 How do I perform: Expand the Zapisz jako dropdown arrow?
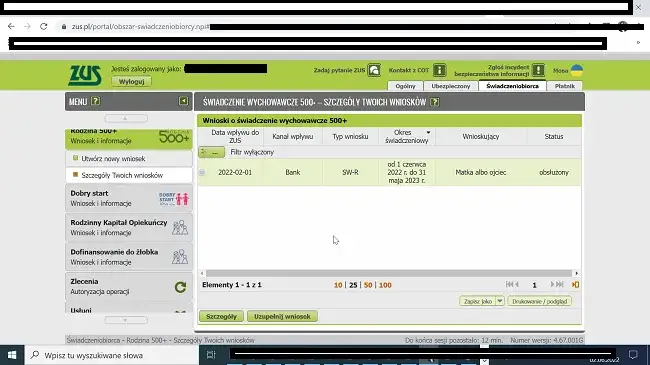[x=500, y=301]
